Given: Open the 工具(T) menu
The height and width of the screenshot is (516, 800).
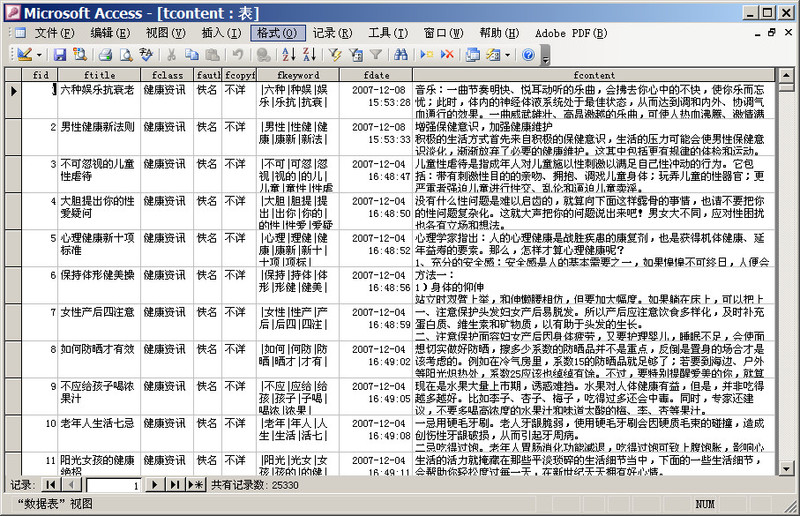Looking at the screenshot, I should 388,33.
